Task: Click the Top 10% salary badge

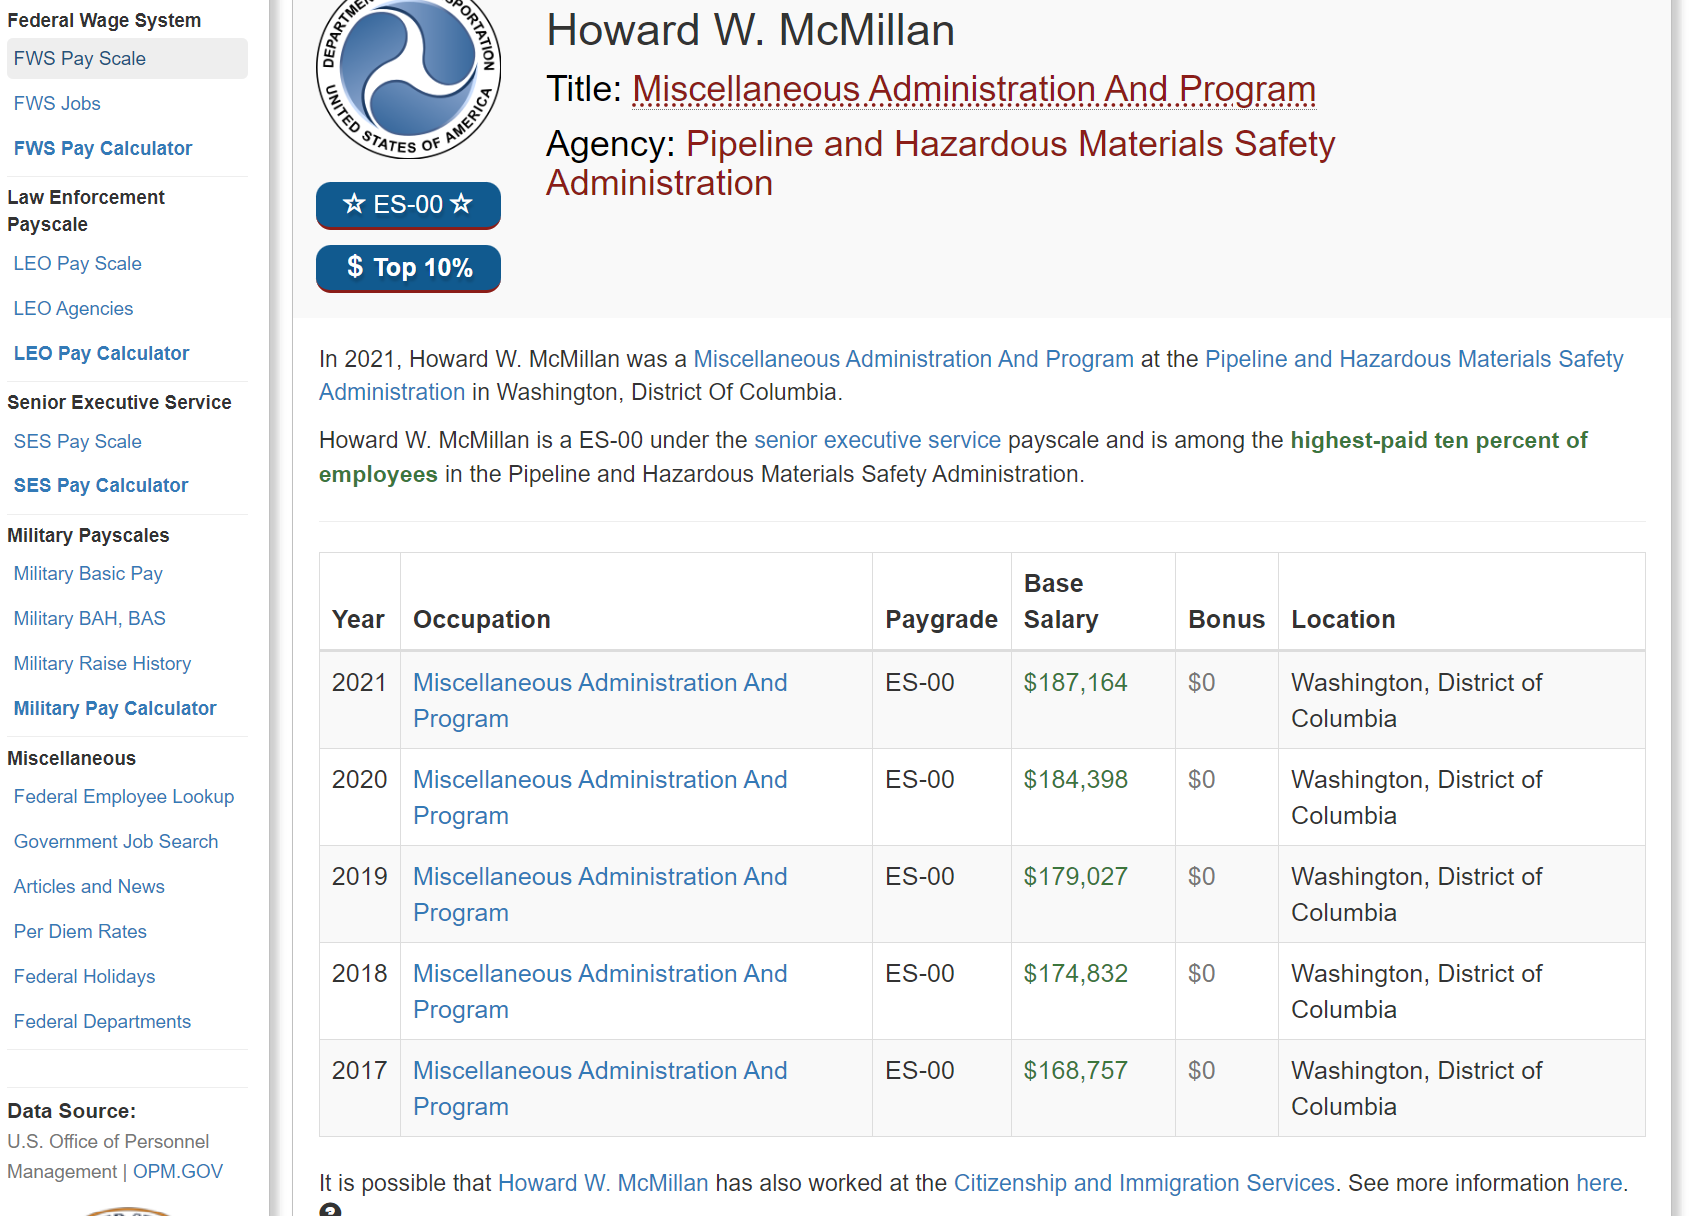Action: 408,268
